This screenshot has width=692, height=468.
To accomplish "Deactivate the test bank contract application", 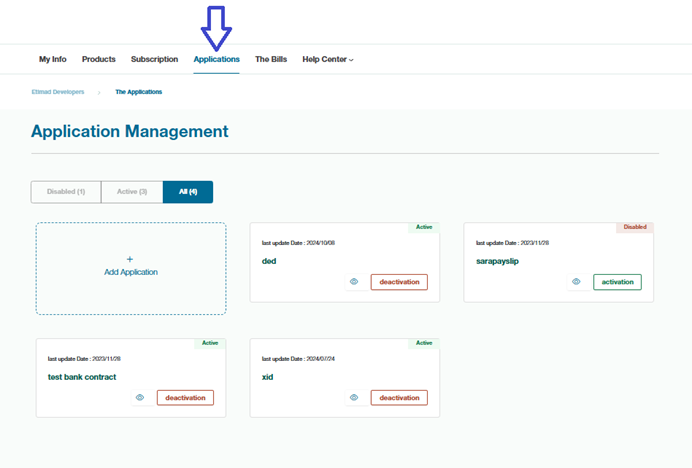I will [185, 398].
